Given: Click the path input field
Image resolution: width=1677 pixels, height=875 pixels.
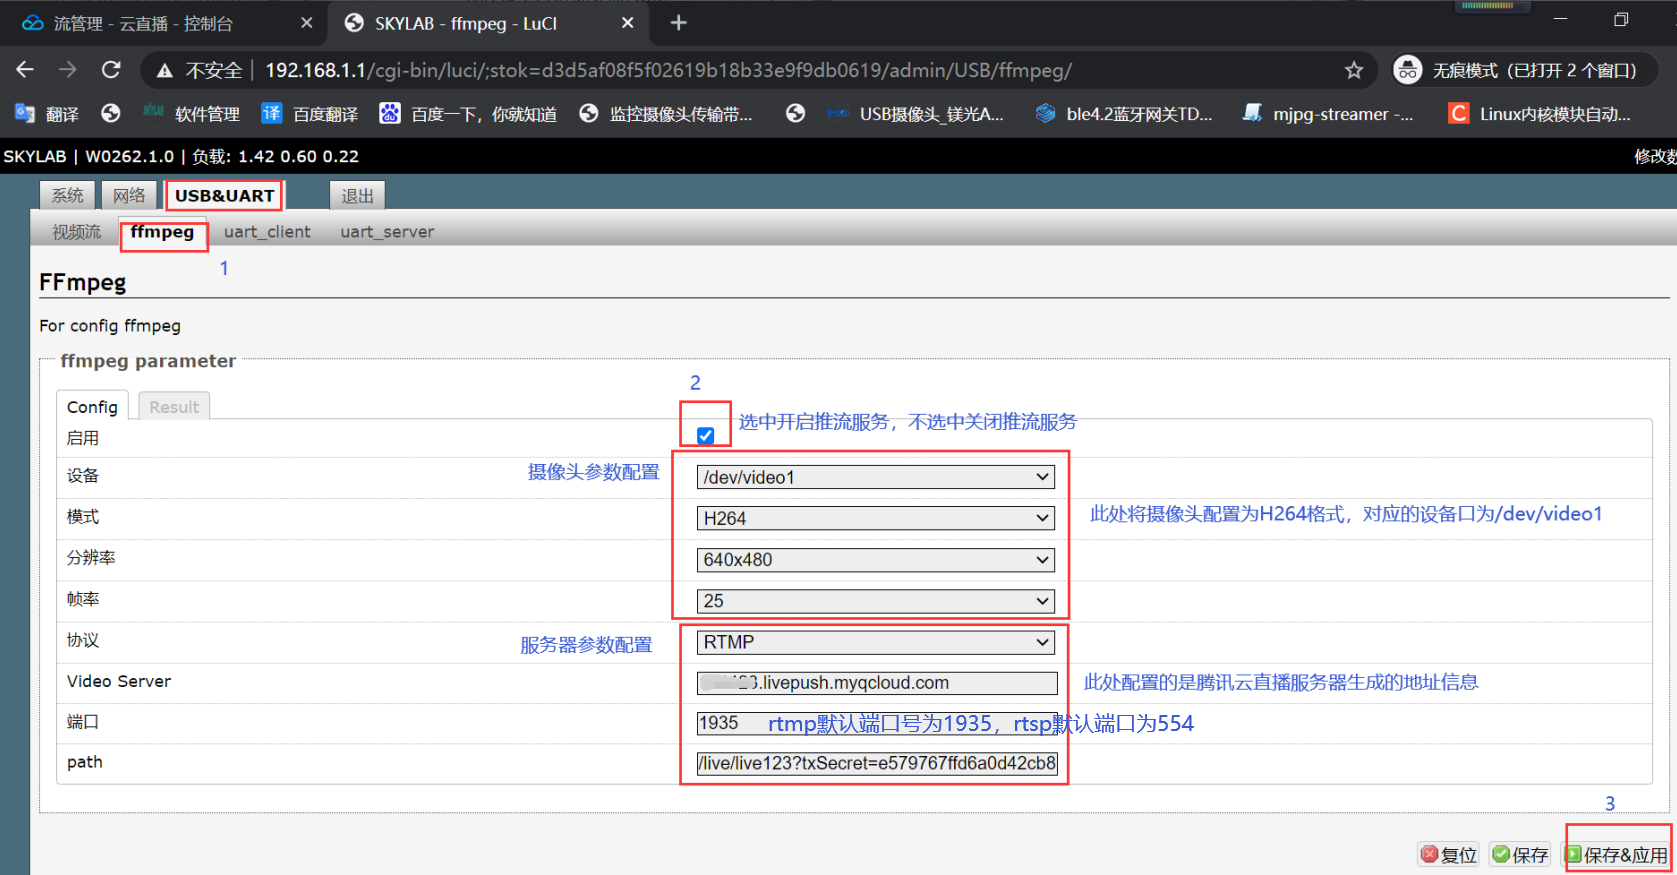Looking at the screenshot, I should (x=877, y=764).
